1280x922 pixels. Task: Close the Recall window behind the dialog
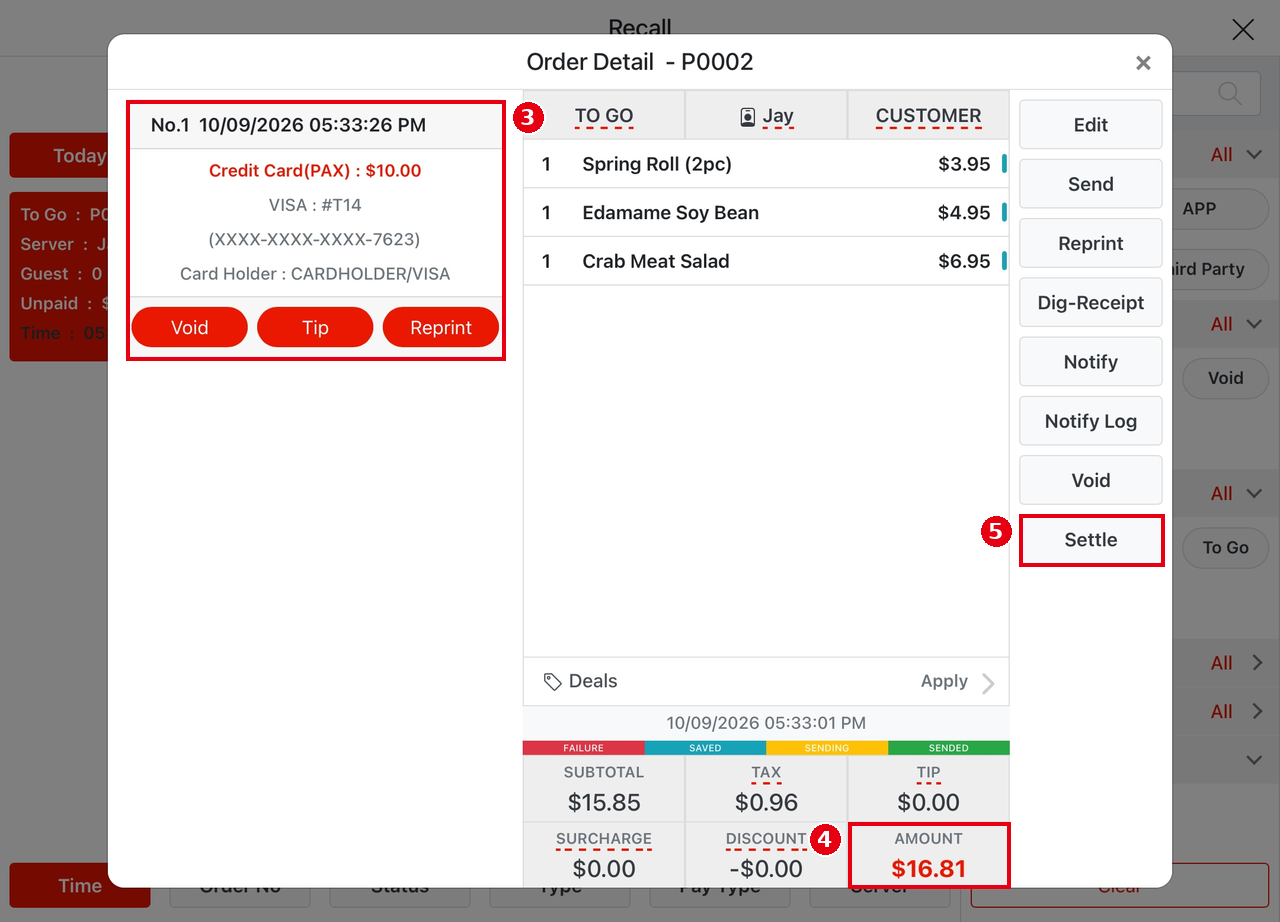click(1243, 29)
